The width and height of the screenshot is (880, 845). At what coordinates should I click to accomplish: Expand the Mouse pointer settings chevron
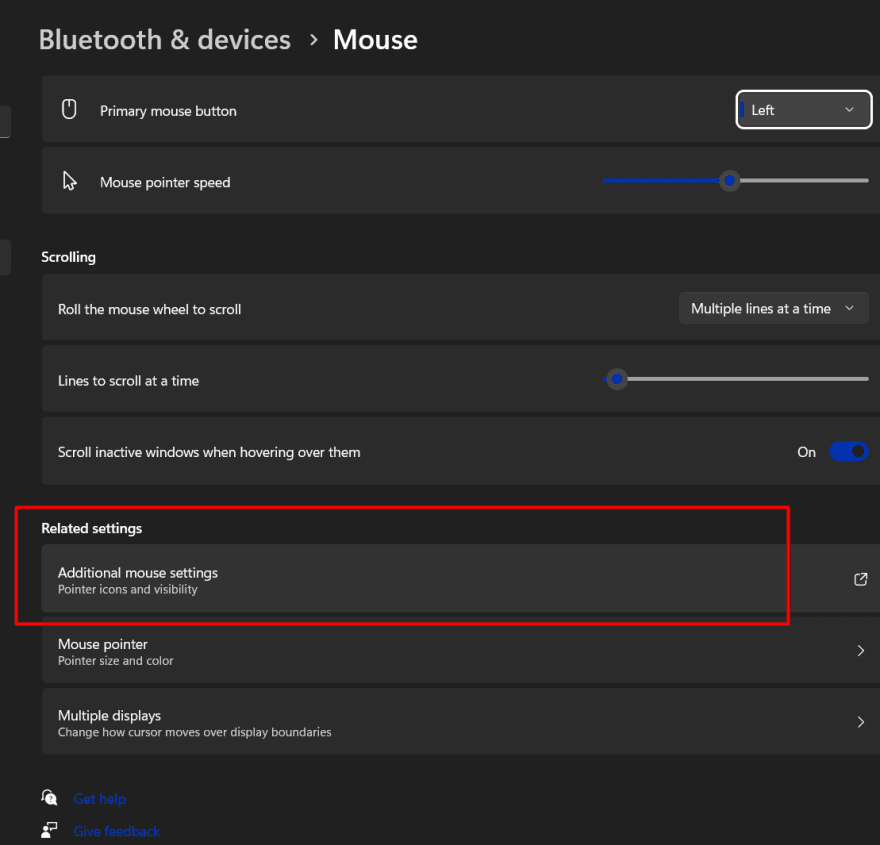860,651
